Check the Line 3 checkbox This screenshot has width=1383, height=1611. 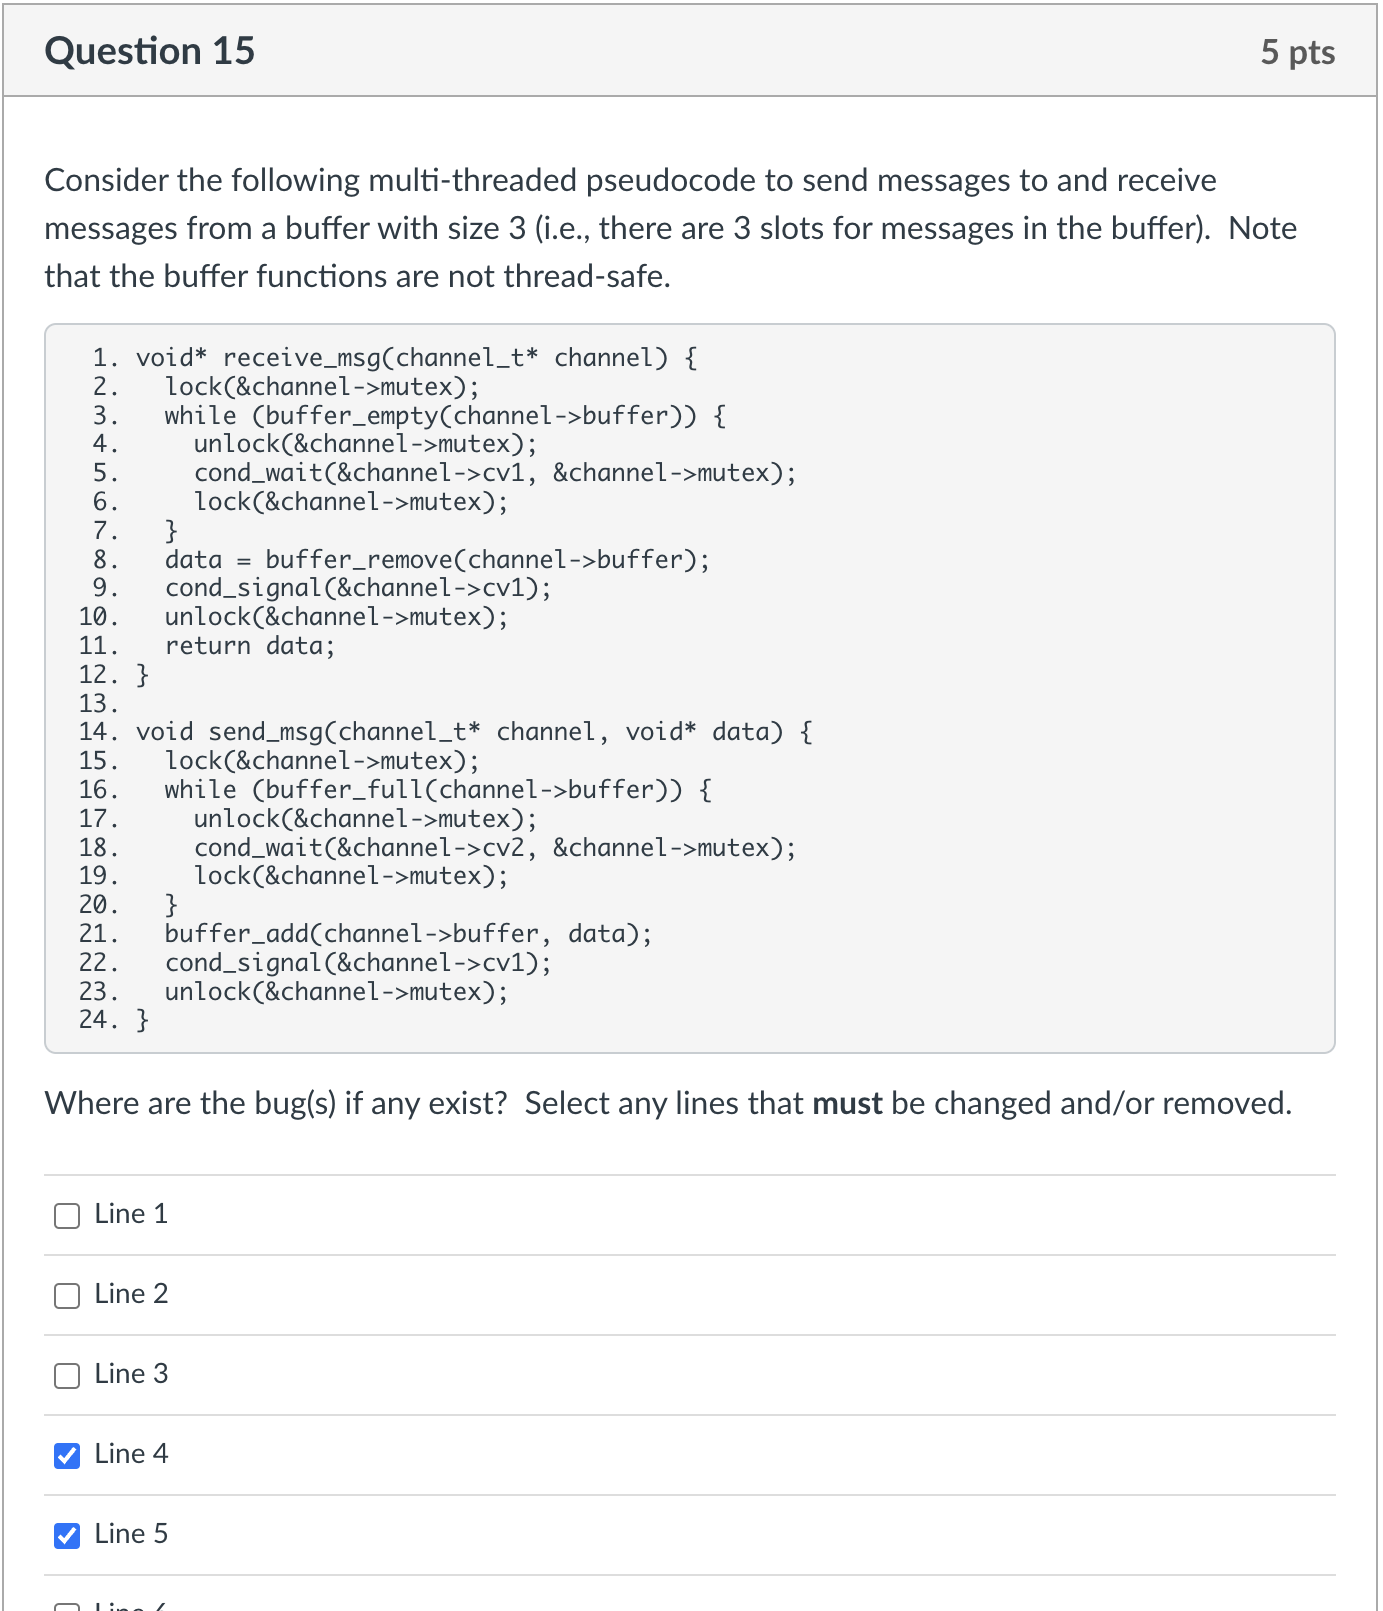coord(66,1375)
